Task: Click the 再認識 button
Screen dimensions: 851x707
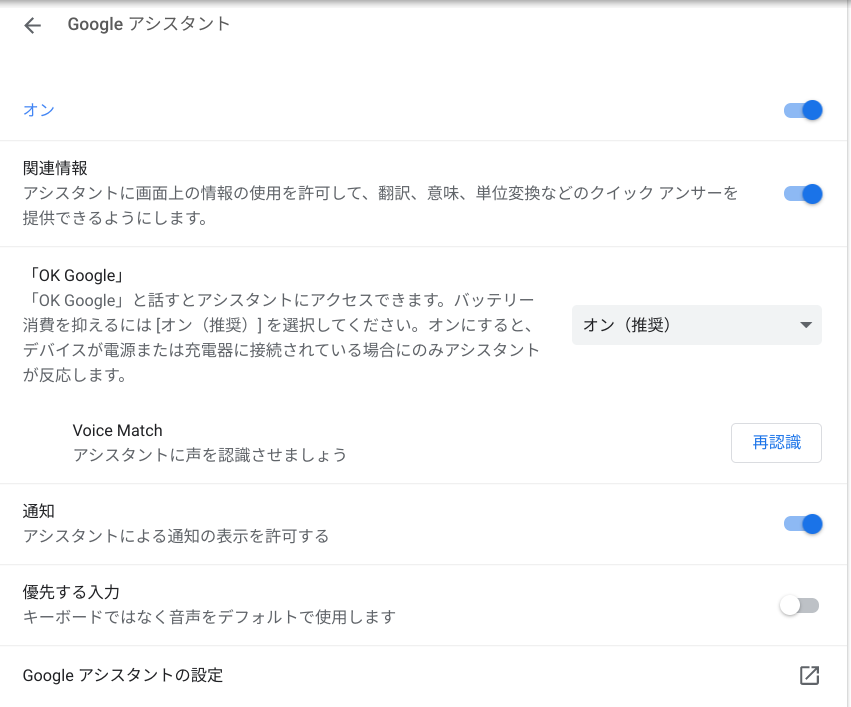Action: click(x=776, y=443)
